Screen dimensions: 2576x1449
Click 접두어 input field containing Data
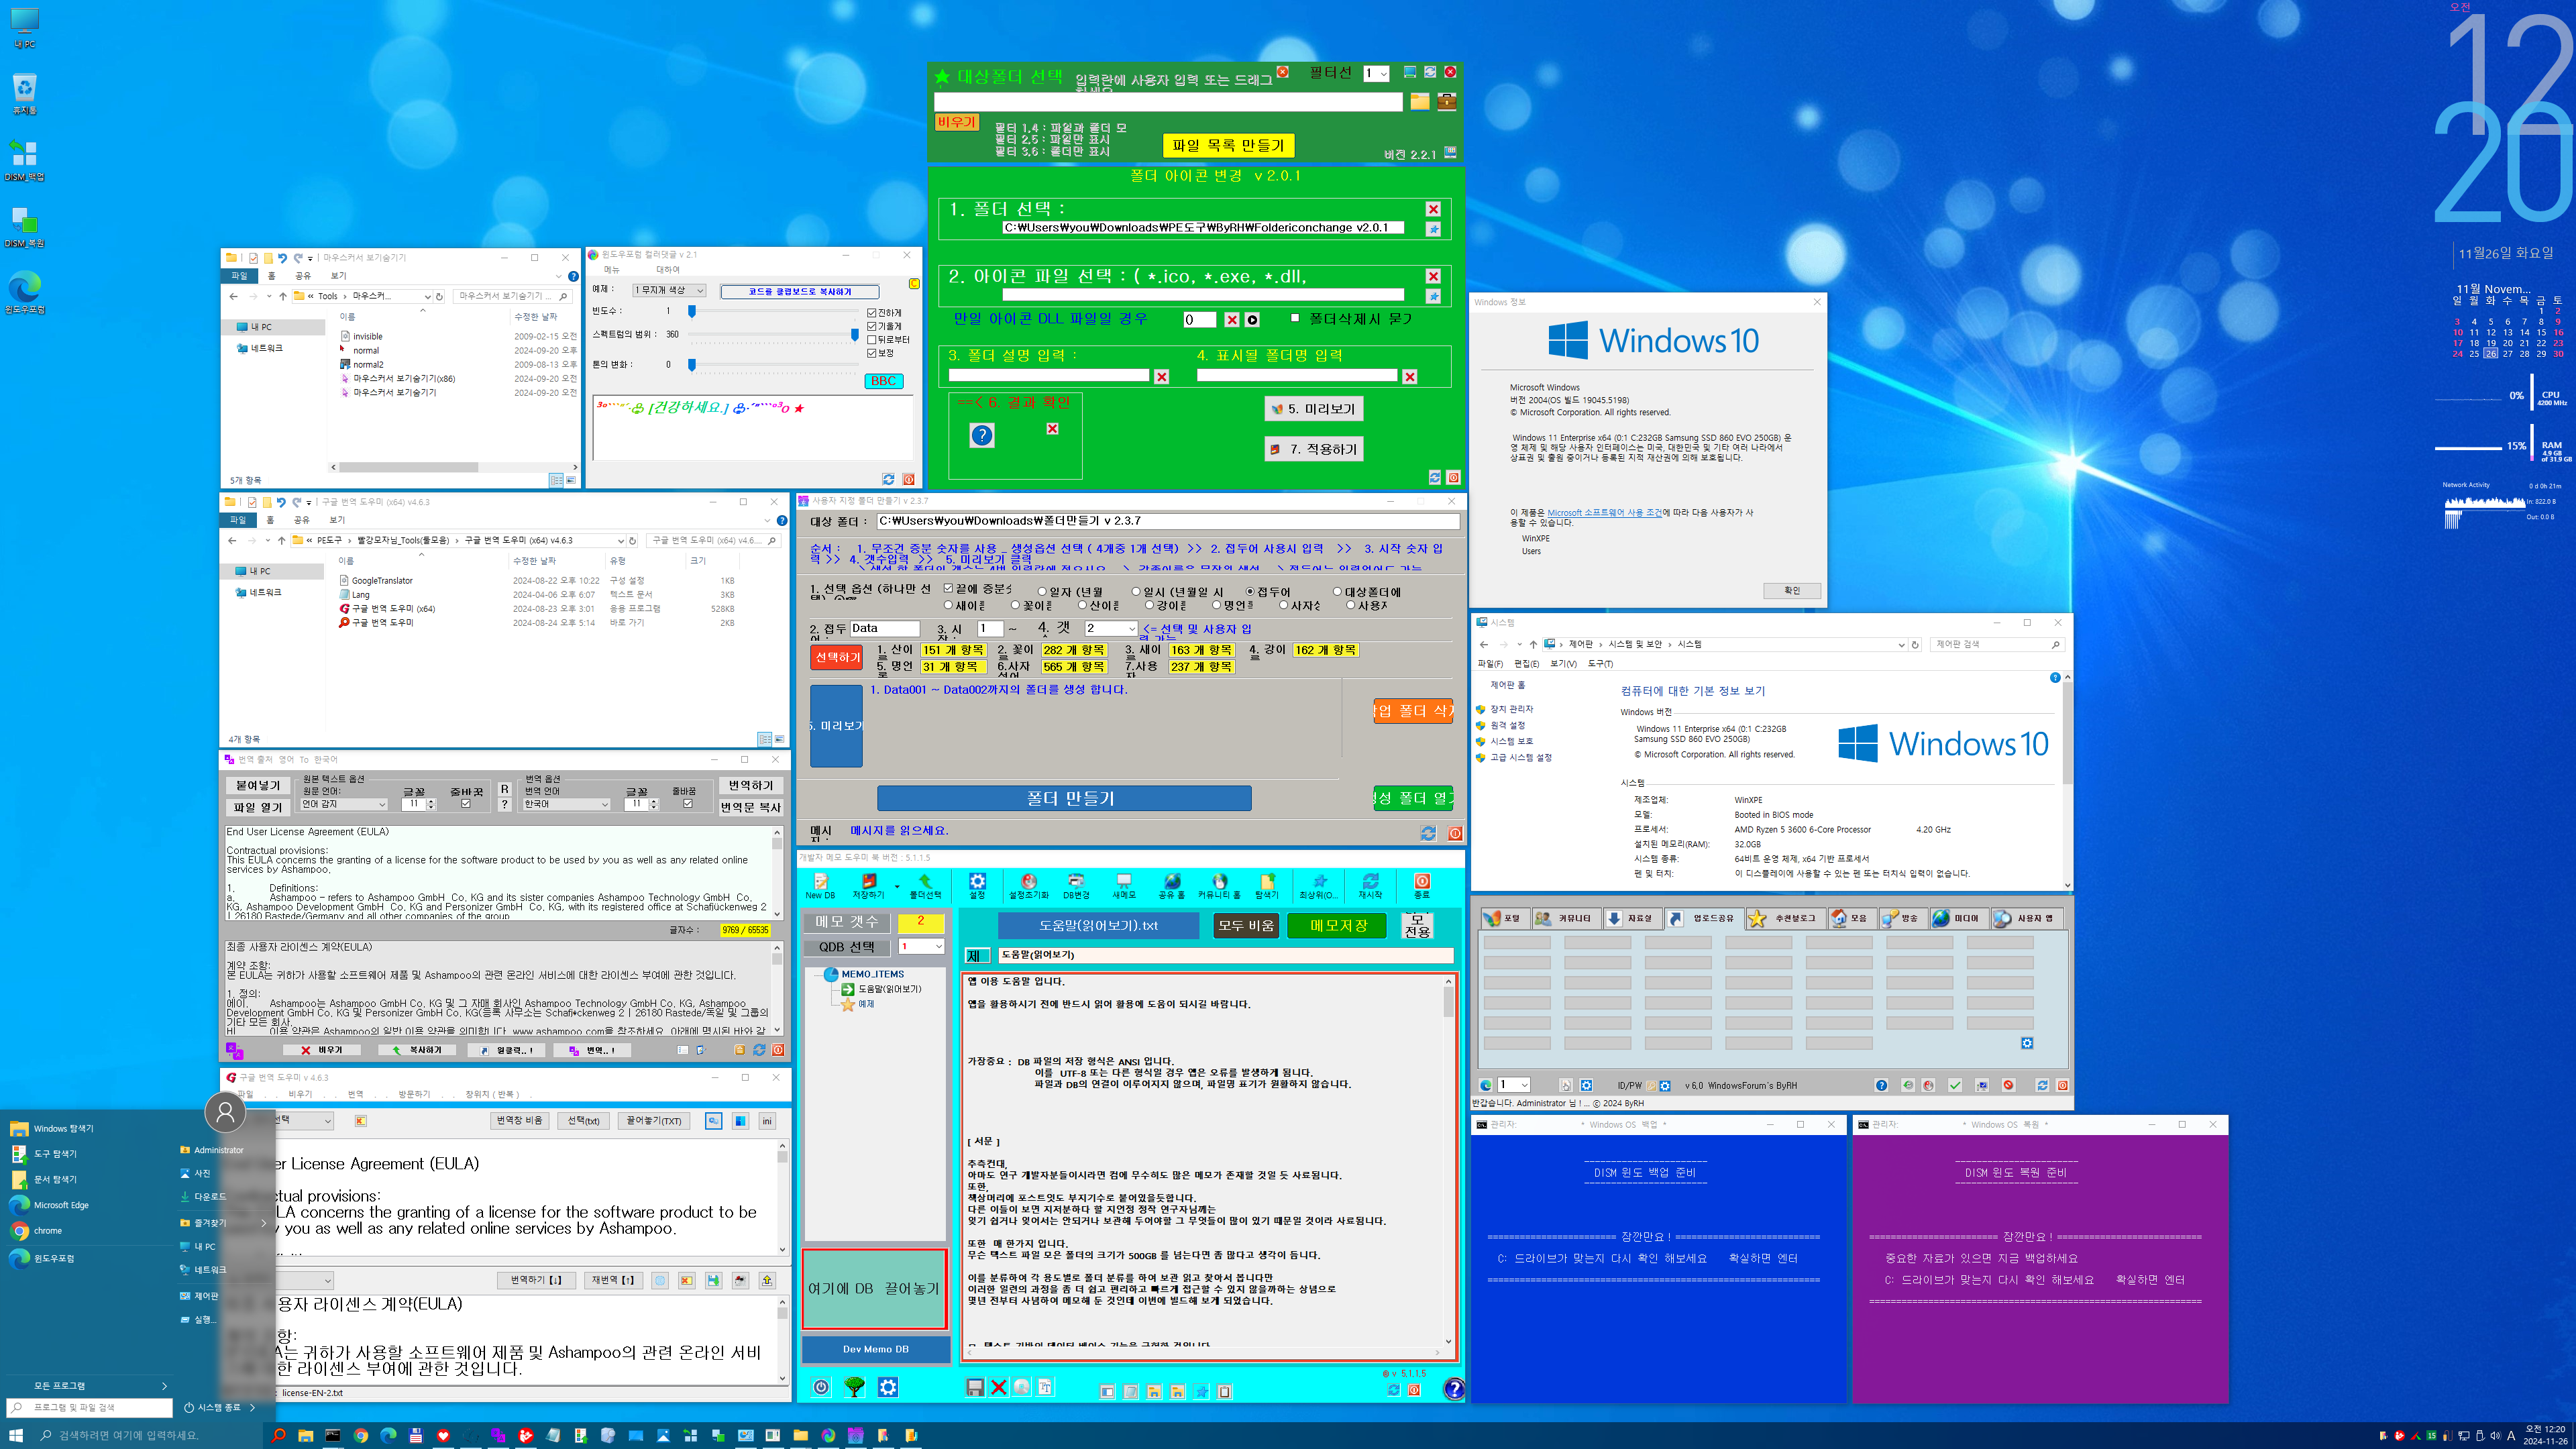coord(884,629)
